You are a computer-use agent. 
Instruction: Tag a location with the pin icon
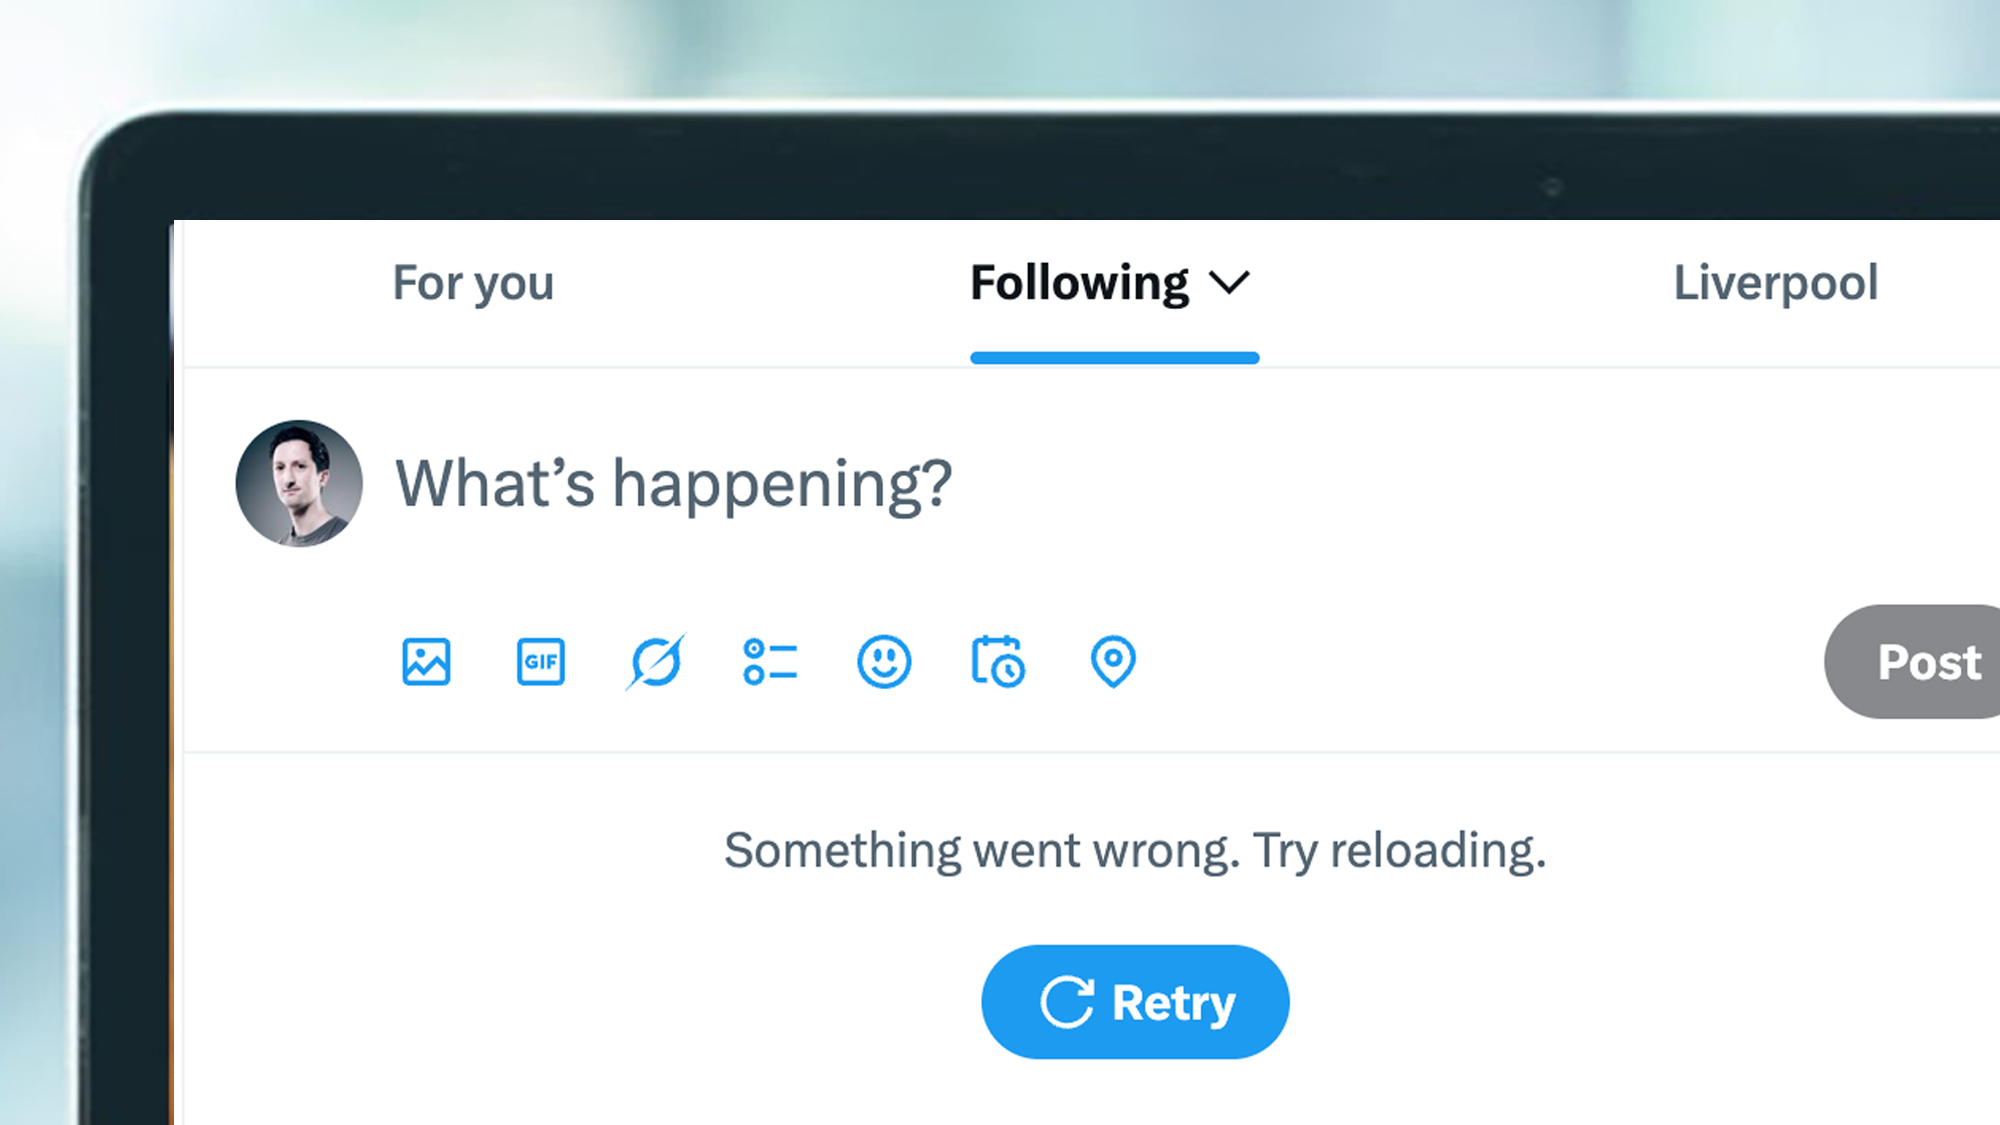tap(1113, 661)
